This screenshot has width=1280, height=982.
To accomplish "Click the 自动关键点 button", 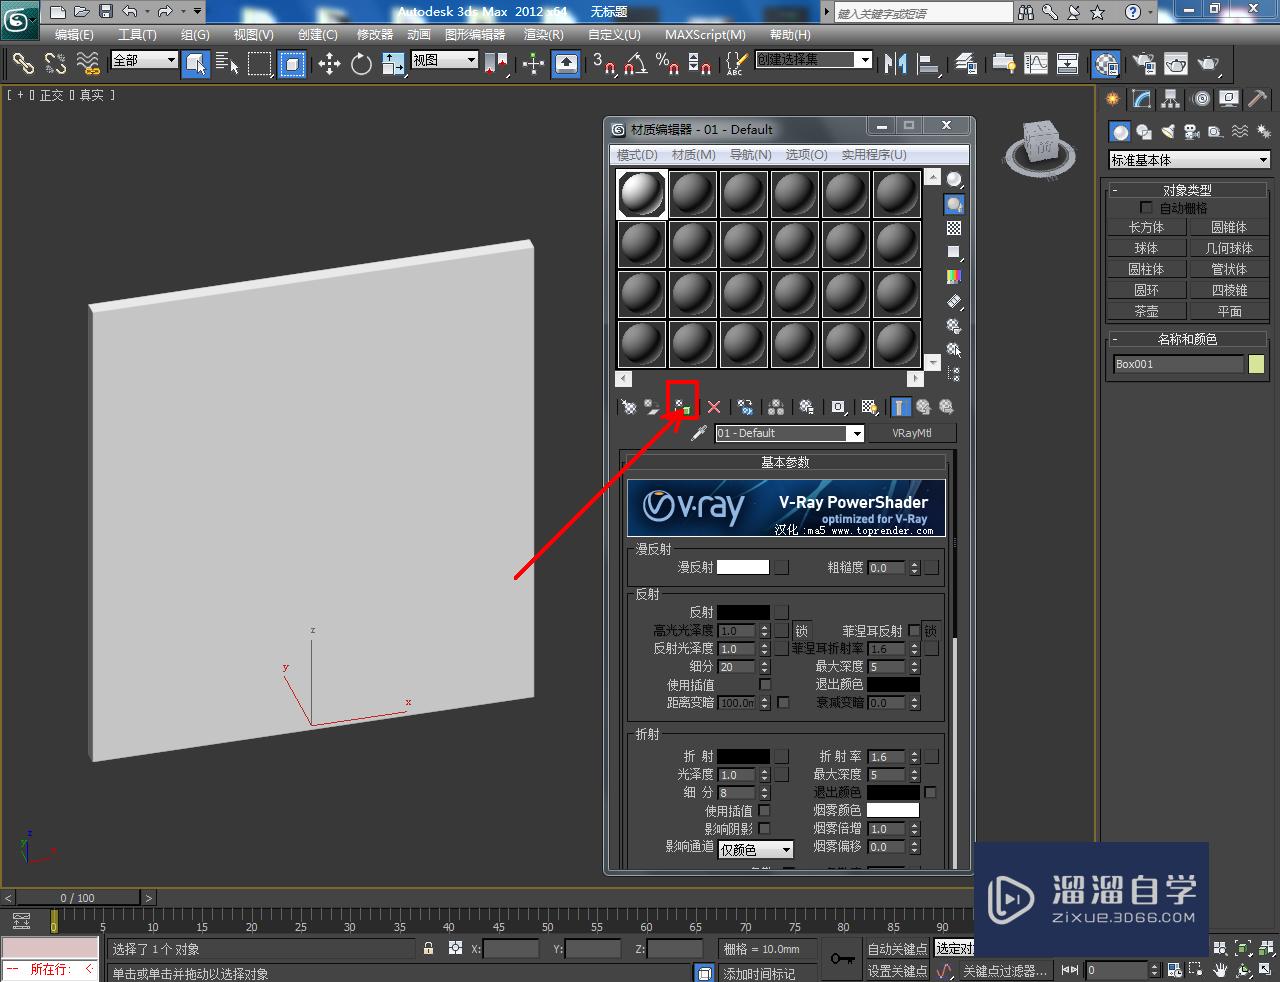I will click(x=897, y=949).
